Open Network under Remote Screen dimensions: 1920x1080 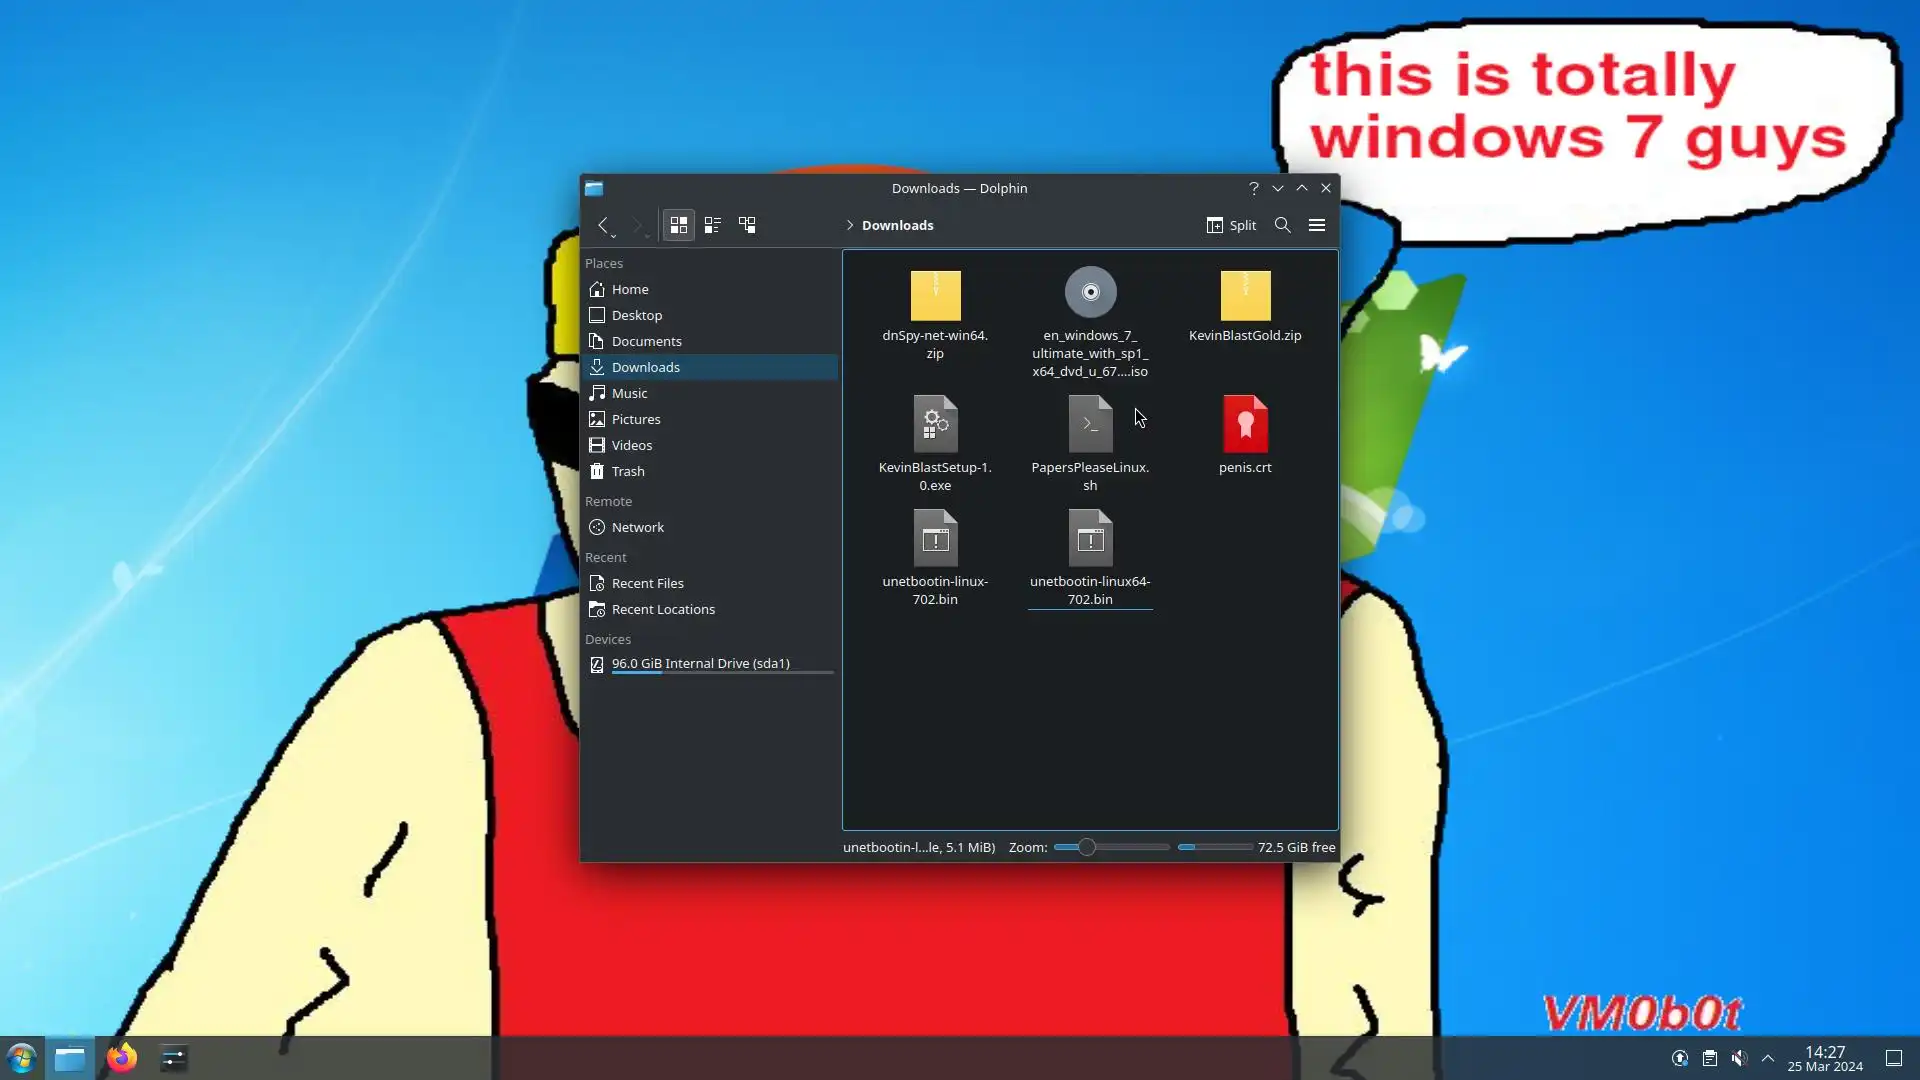[637, 527]
